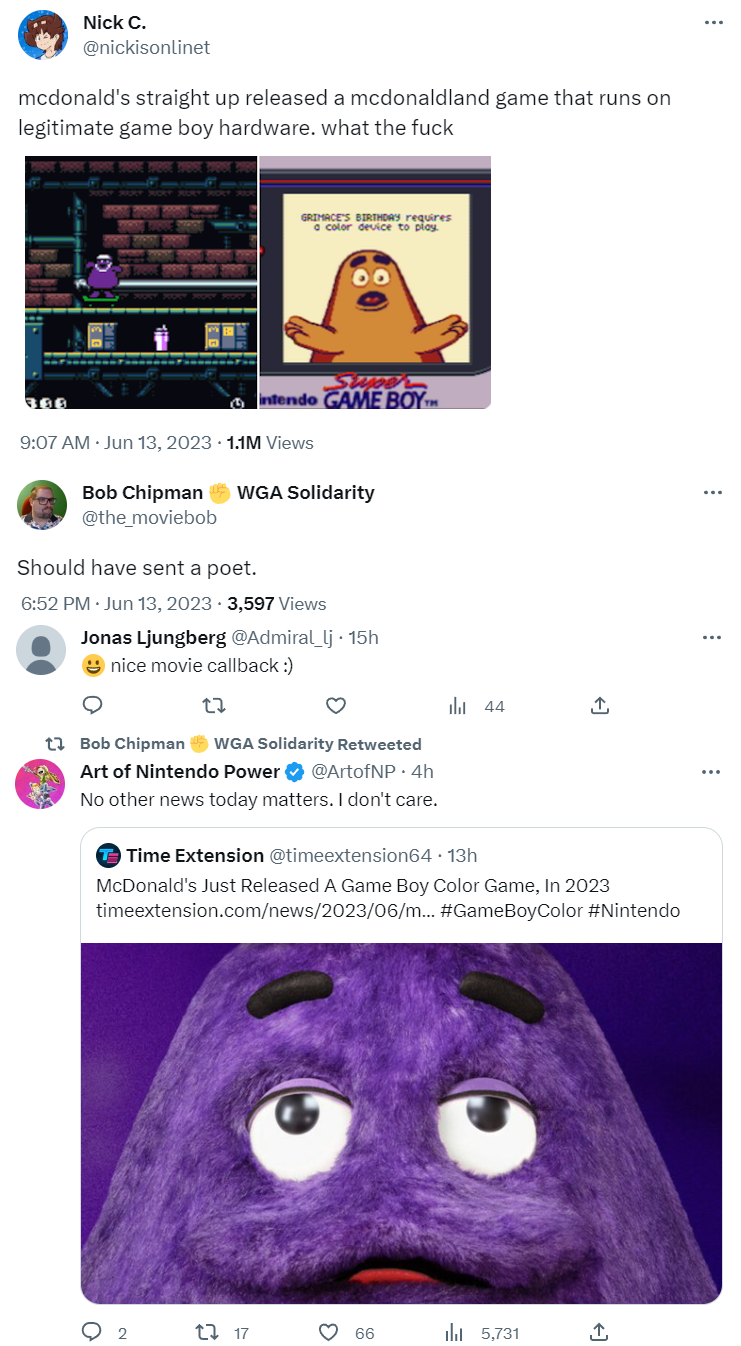Retweet the Art of Nintendo Power tweet

(x=205, y=1332)
